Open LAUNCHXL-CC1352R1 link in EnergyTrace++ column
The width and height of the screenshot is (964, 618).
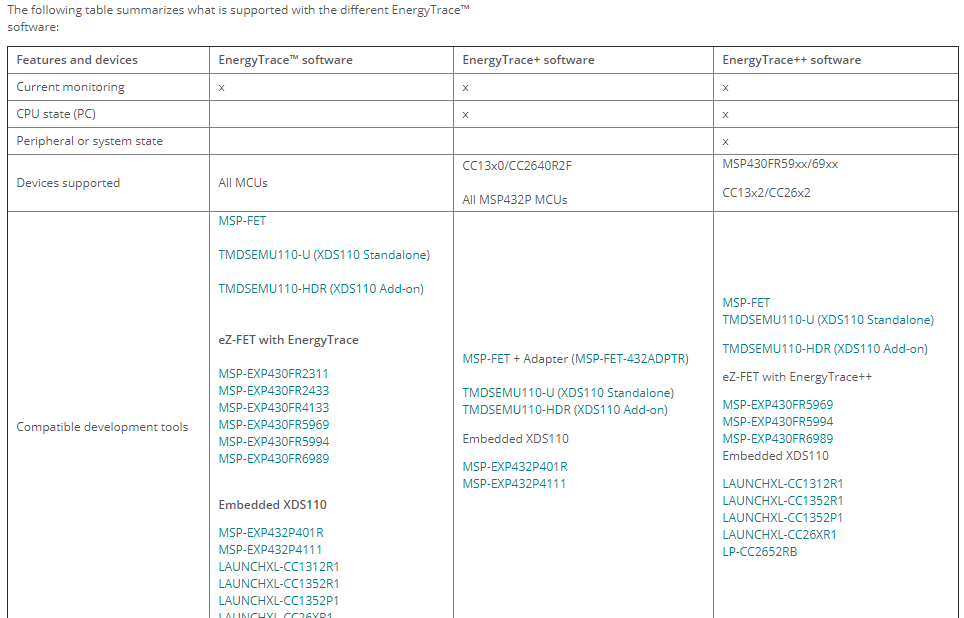[x=783, y=501]
